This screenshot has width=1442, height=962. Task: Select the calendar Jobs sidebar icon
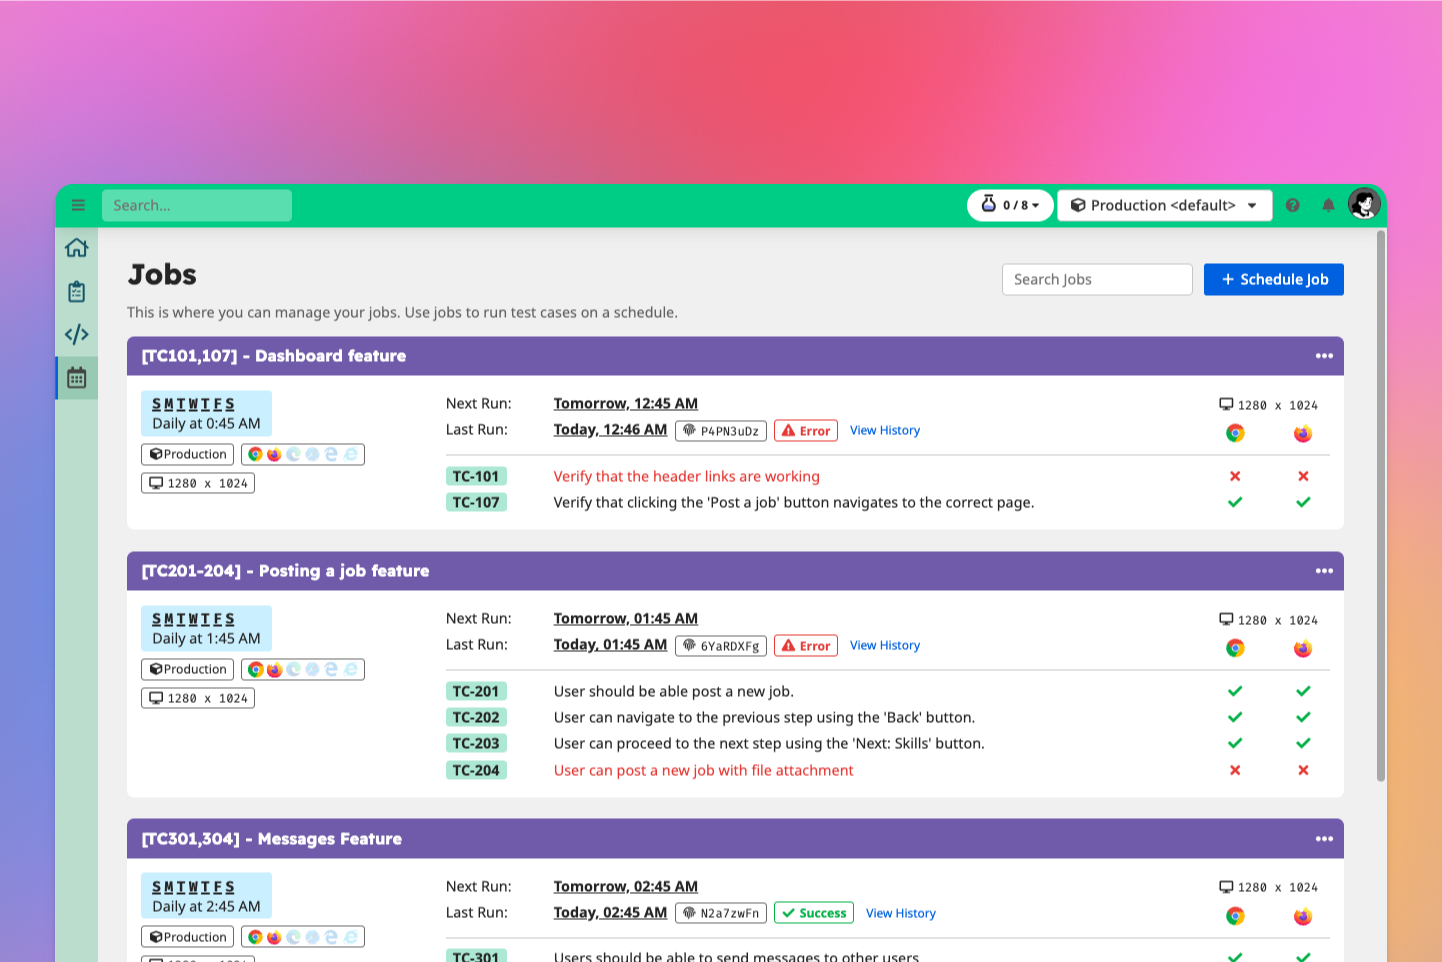(77, 378)
